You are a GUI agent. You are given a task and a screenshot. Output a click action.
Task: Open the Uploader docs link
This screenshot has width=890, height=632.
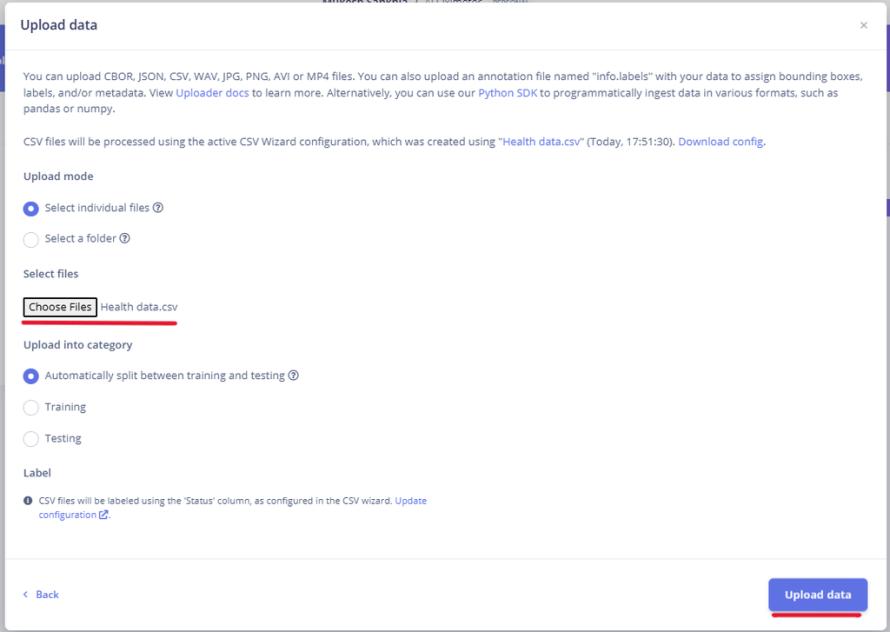(x=212, y=93)
